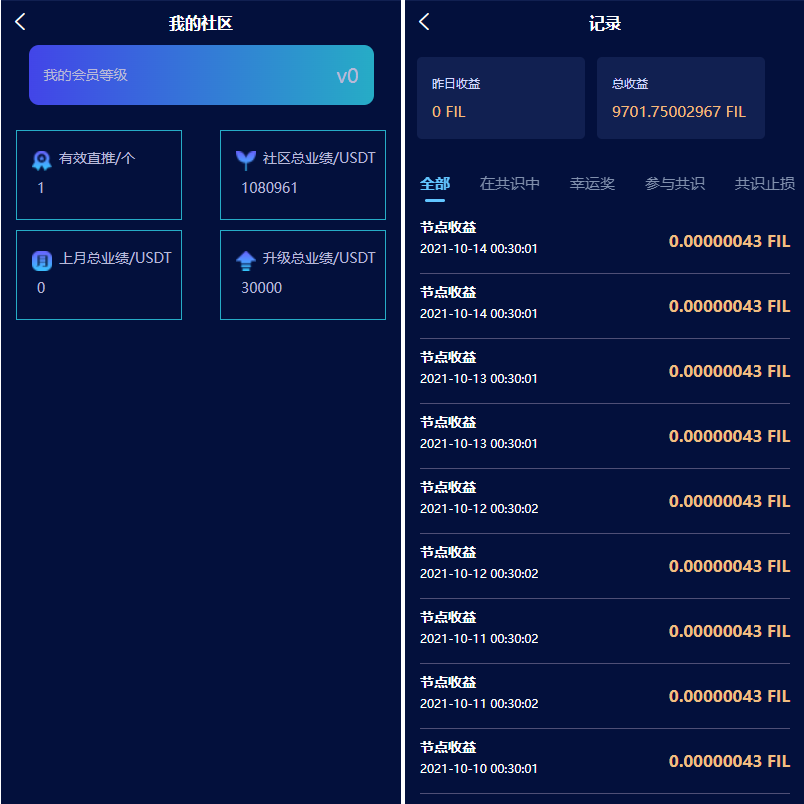Image resolution: width=804 pixels, height=804 pixels.
Task: Click the 30000 upgrade value
Action: (262, 288)
